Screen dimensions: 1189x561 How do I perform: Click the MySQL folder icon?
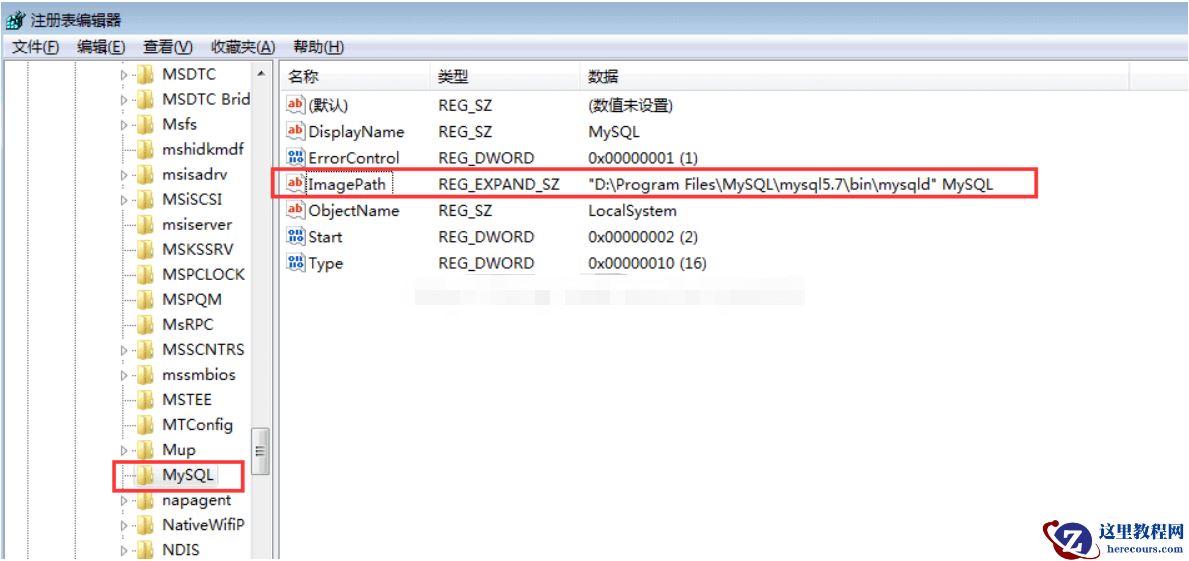pyautogui.click(x=144, y=475)
